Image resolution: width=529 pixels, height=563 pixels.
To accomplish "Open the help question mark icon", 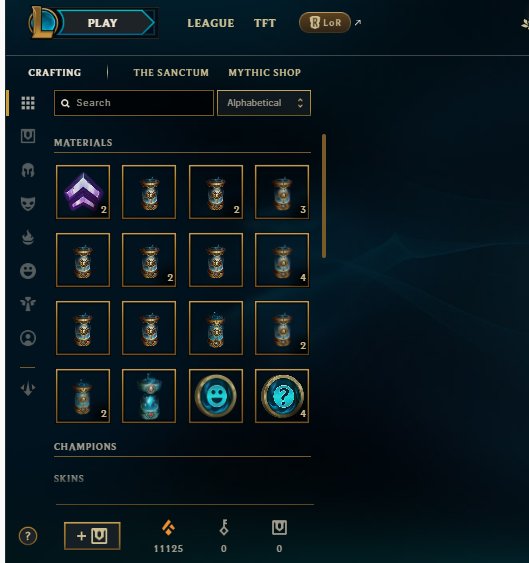I will point(28,536).
